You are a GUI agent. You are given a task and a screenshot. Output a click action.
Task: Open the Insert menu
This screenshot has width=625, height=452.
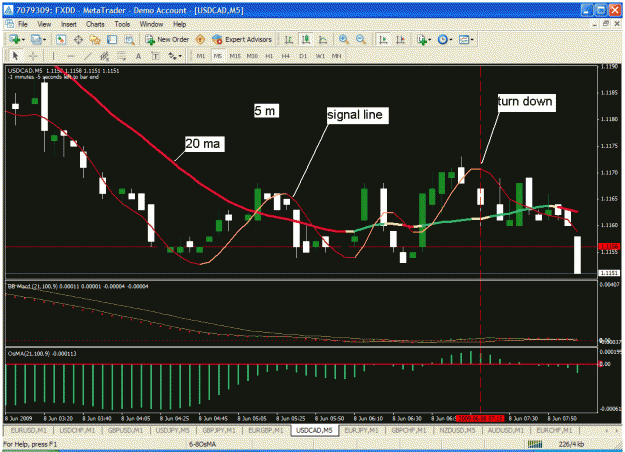coord(69,24)
